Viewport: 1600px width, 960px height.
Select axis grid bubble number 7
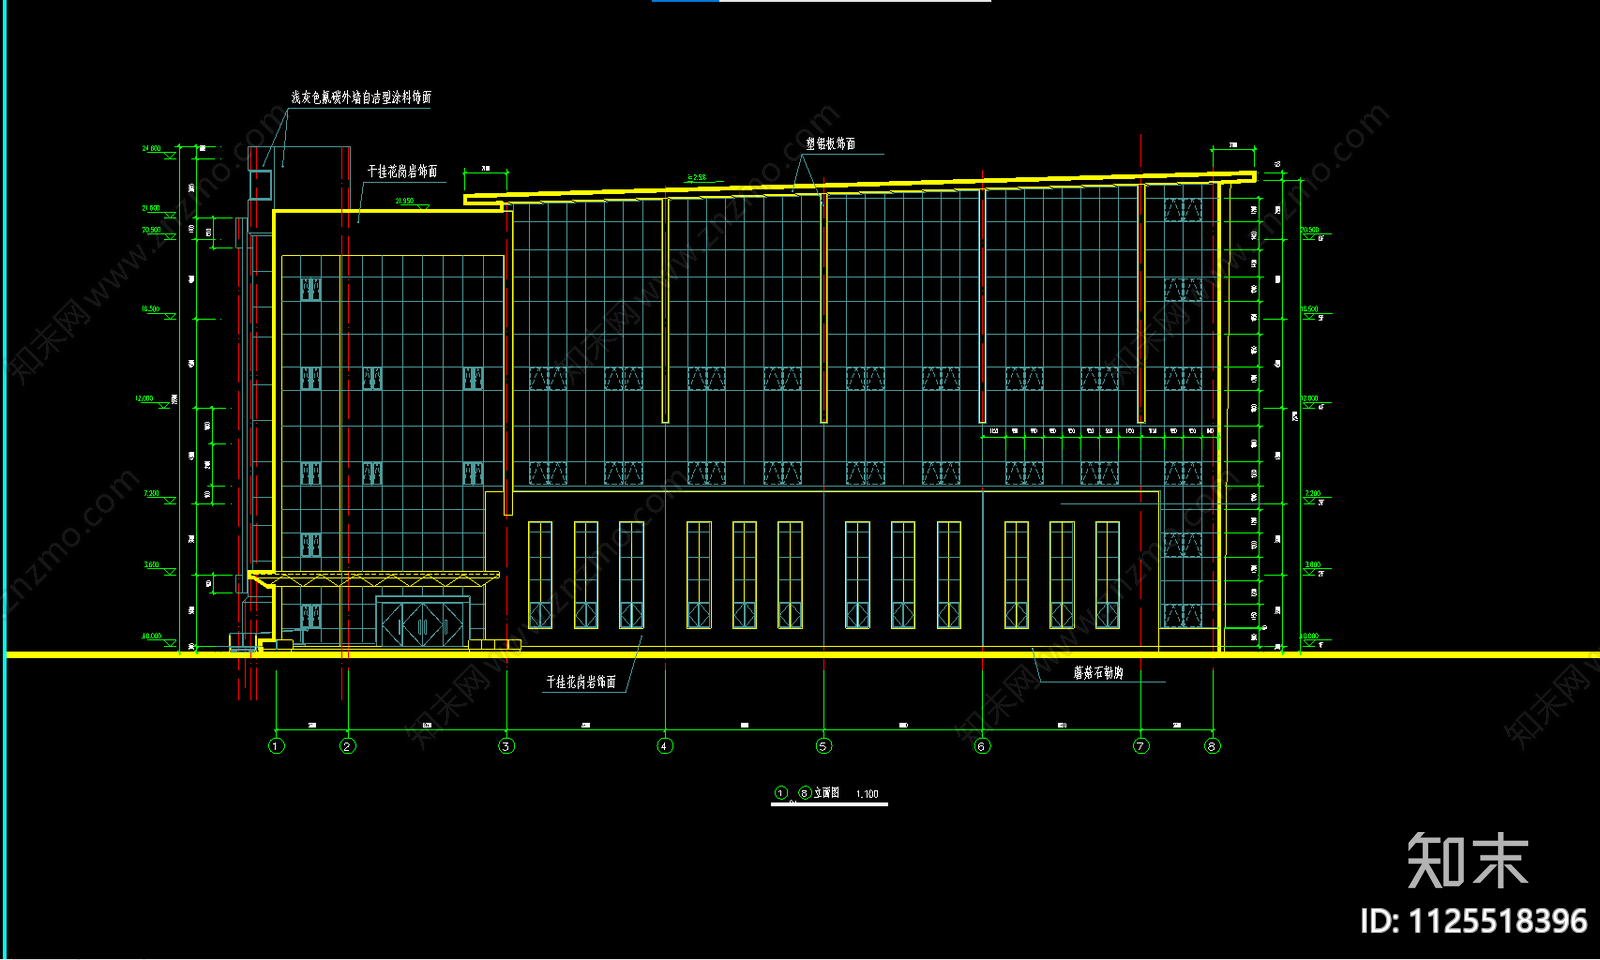(1141, 746)
